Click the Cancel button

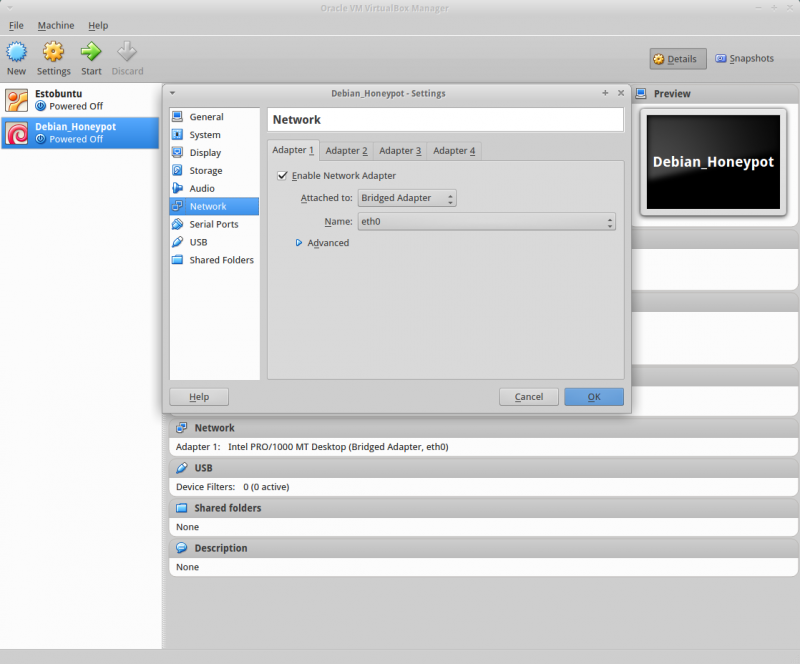click(x=529, y=397)
